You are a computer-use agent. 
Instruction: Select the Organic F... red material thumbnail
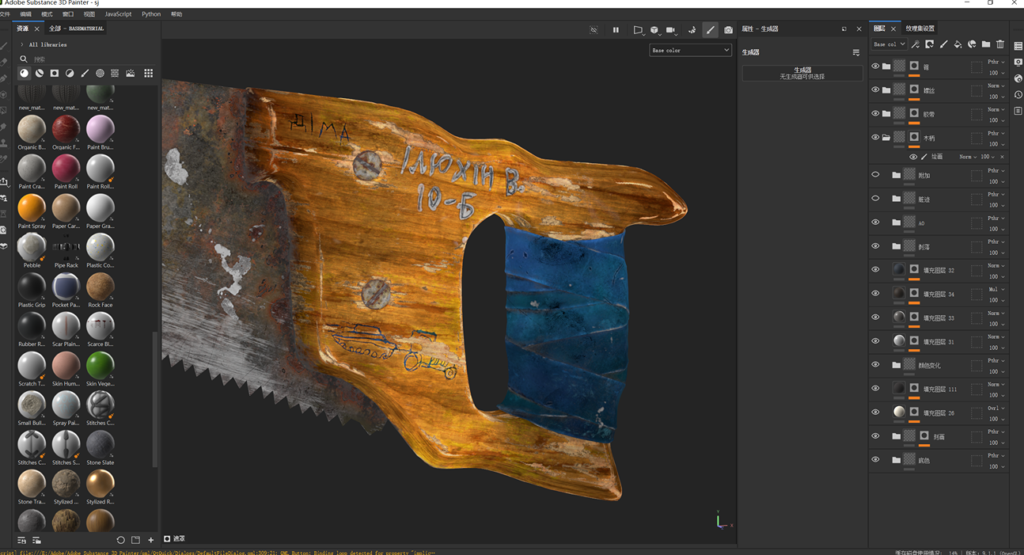[66, 128]
